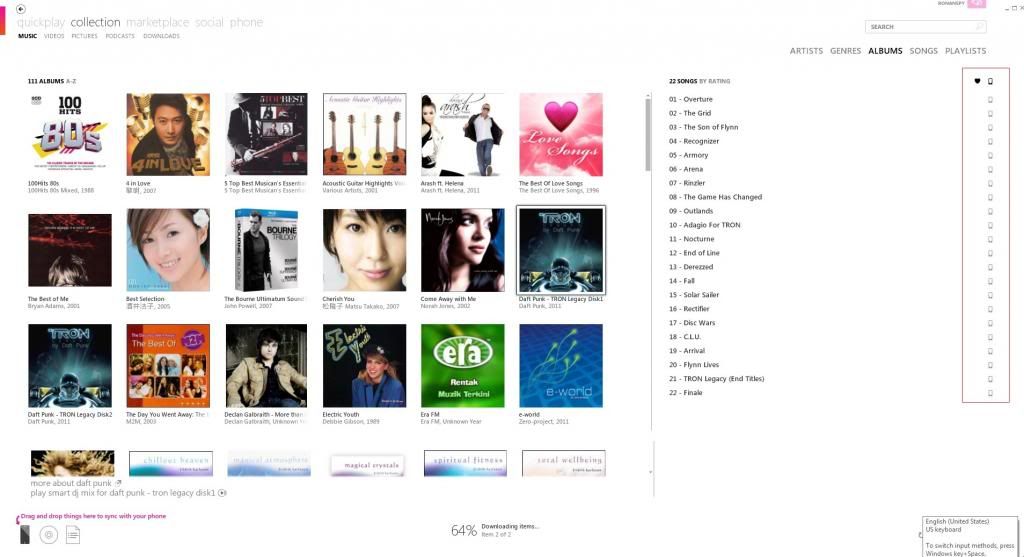The height and width of the screenshot is (557, 1024).
Task: Select song '21 - TRON Legacy (End Titles)'
Action: [x=716, y=379]
